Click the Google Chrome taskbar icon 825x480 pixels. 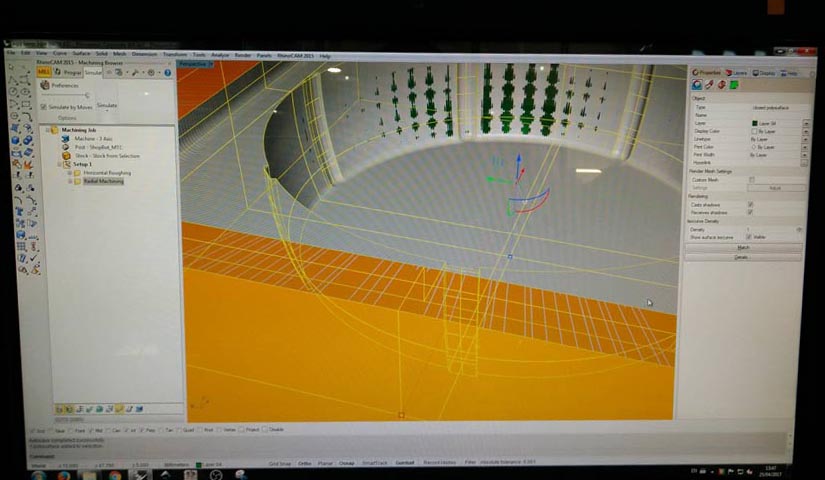coord(115,475)
